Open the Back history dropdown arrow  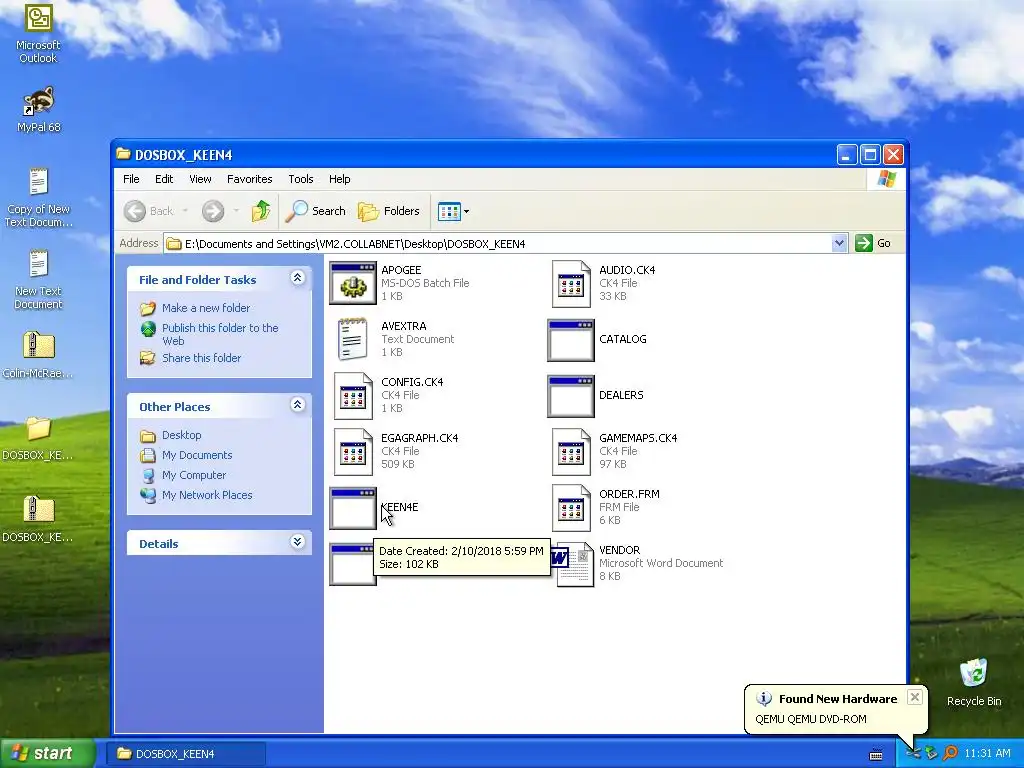(185, 211)
